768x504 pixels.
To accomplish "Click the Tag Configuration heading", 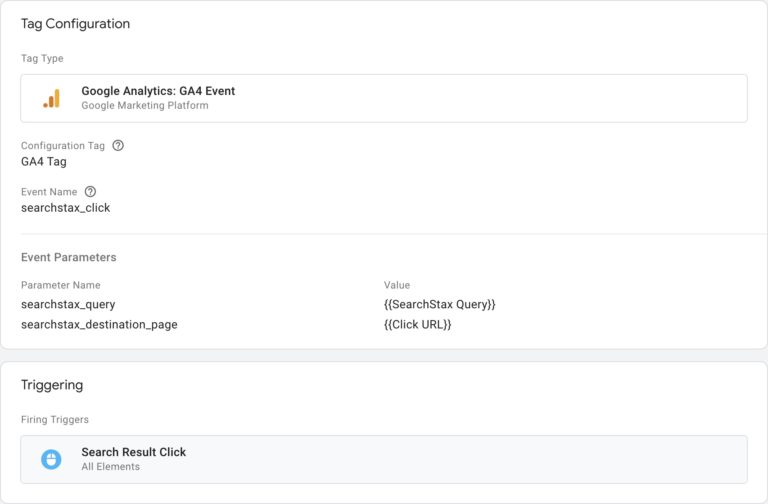I will (x=75, y=23).
